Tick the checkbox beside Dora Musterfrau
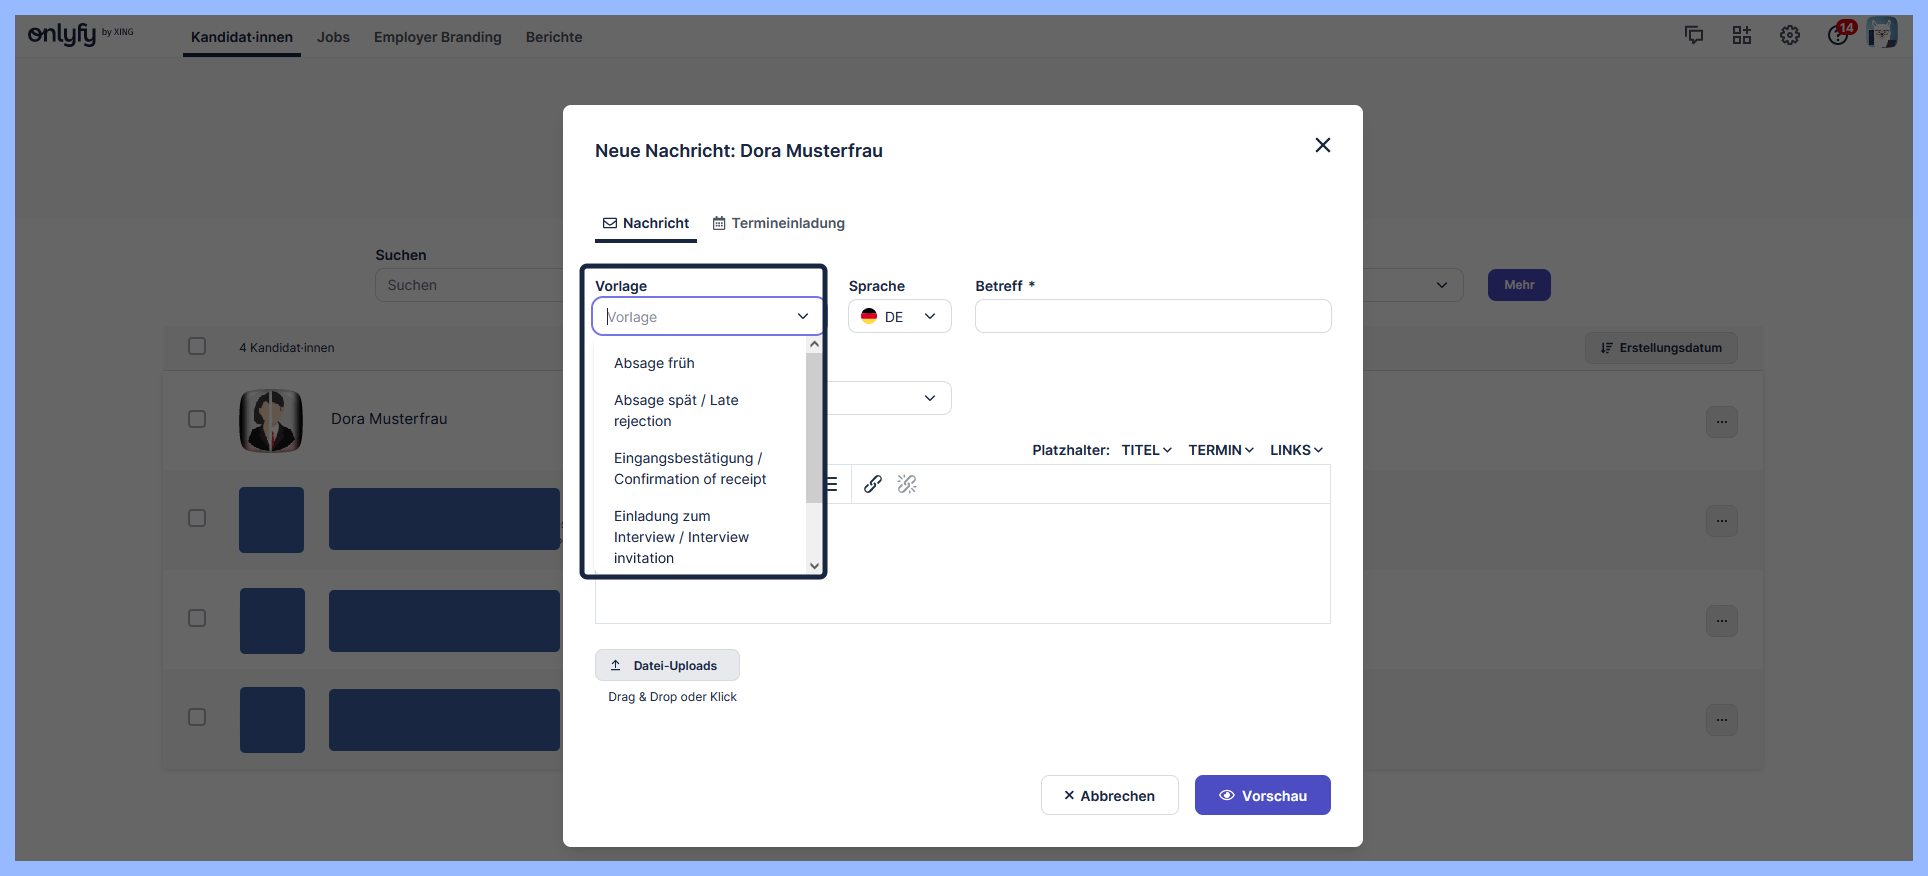This screenshot has width=1928, height=876. click(197, 419)
